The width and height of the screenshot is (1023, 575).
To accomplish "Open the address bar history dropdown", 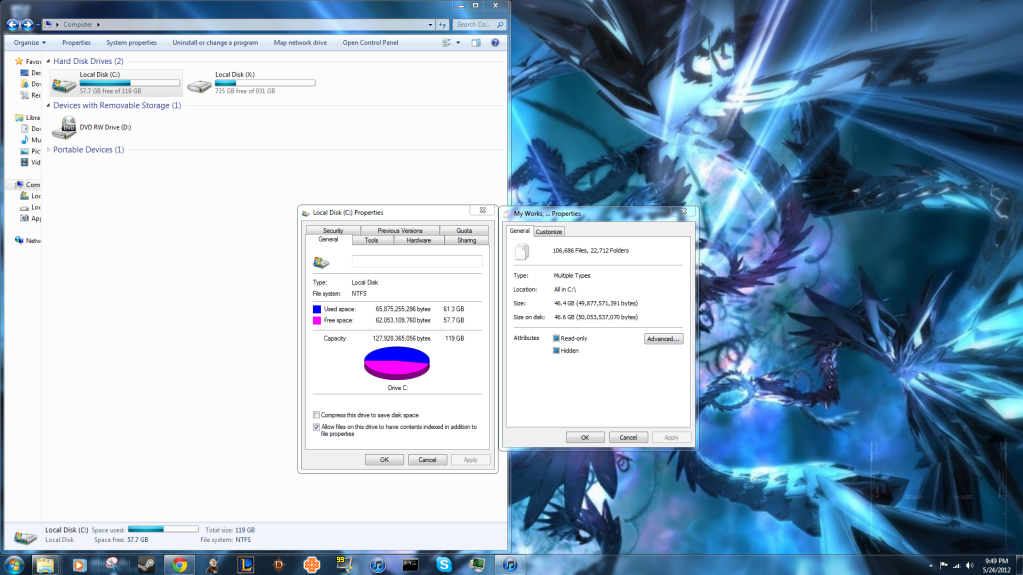I will (430, 25).
